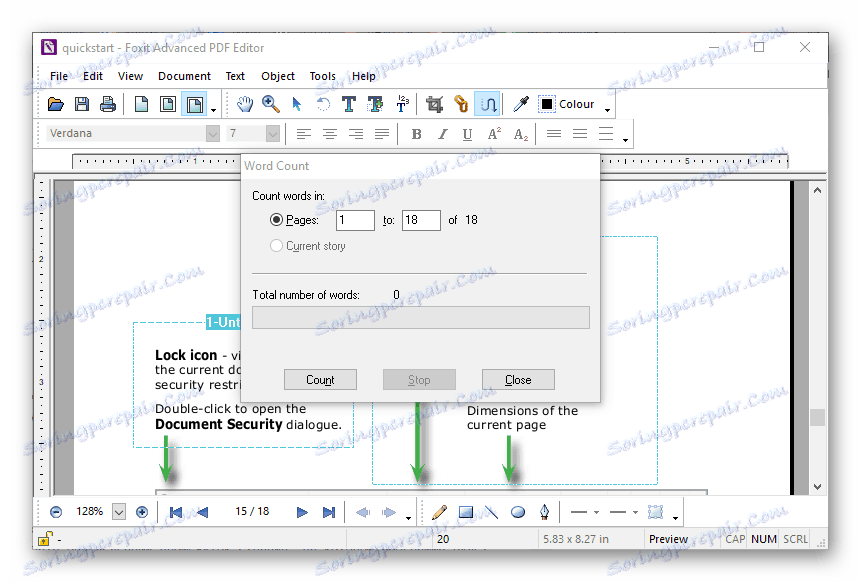Screen dimensions: 861x582
Task: Select the Zoom magnifier tool
Action: pos(271,104)
